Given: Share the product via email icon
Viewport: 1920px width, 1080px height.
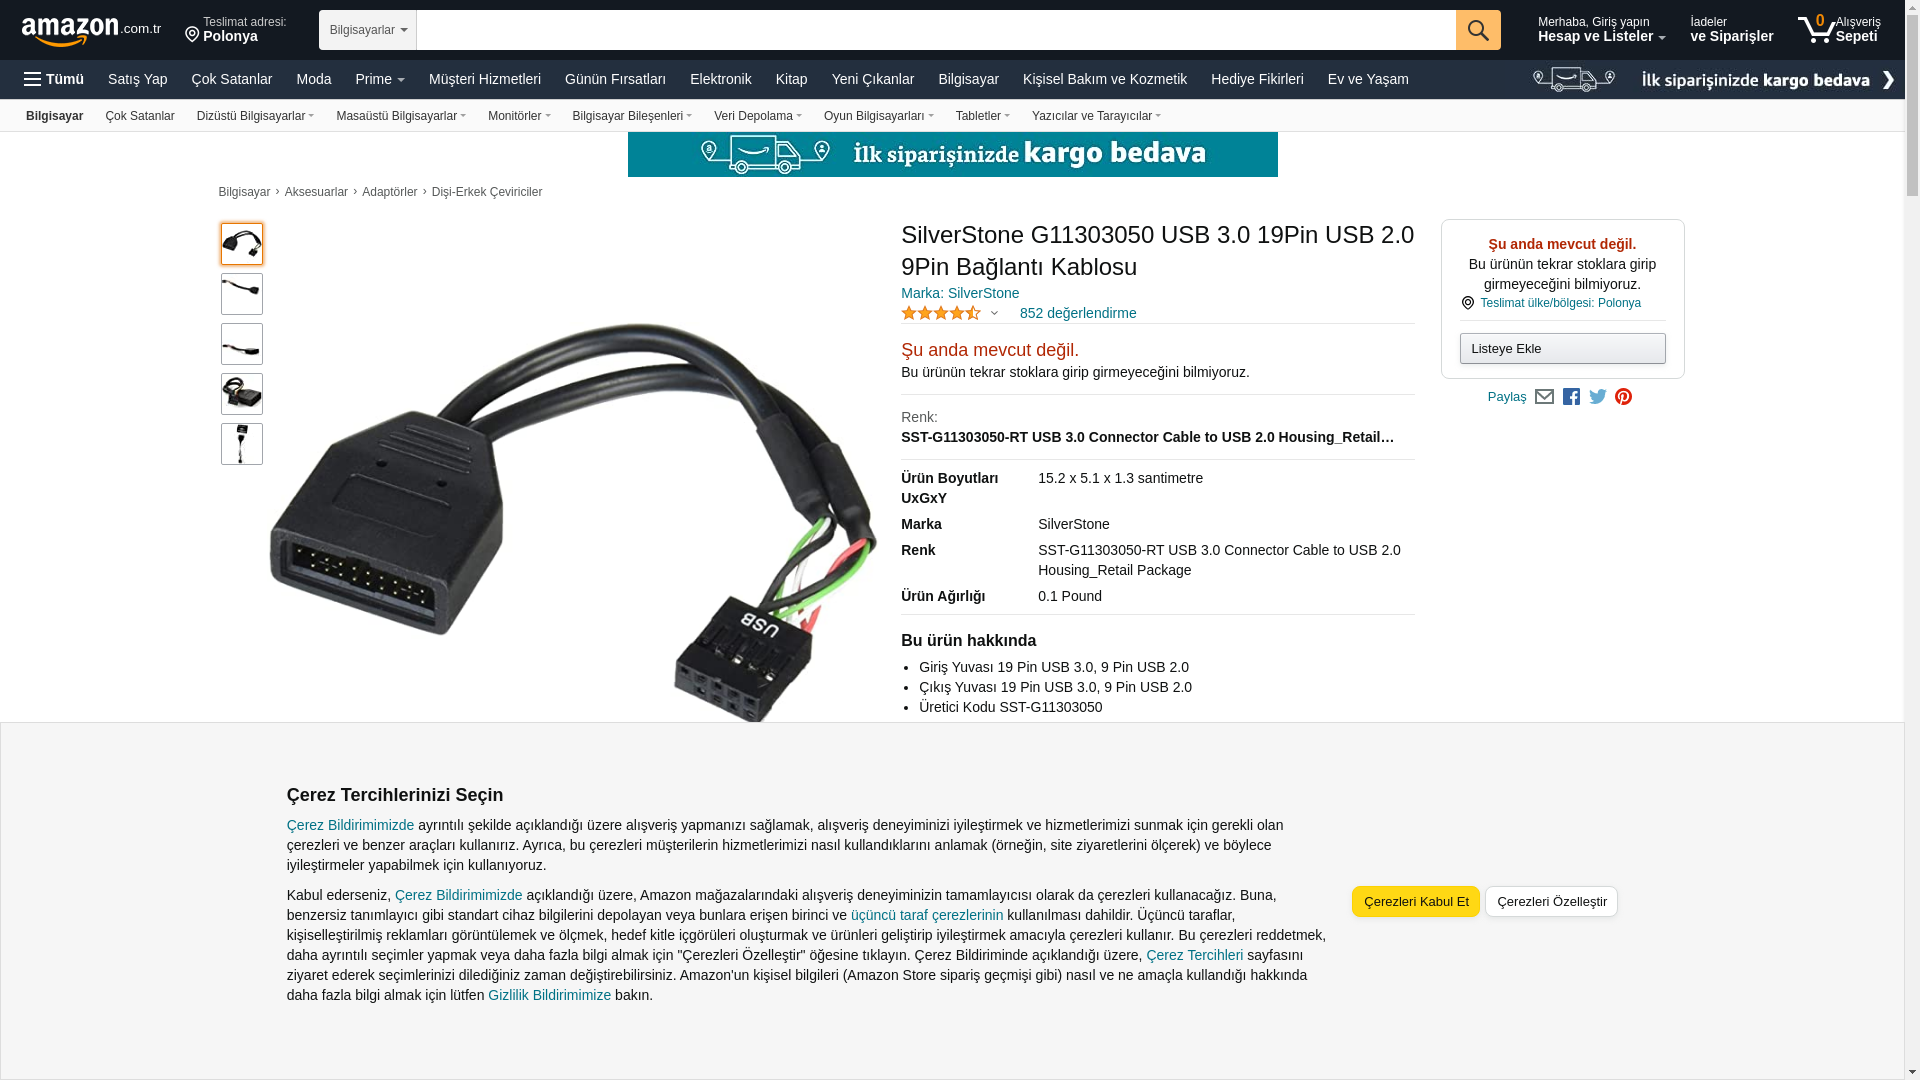Looking at the screenshot, I should tap(1544, 397).
